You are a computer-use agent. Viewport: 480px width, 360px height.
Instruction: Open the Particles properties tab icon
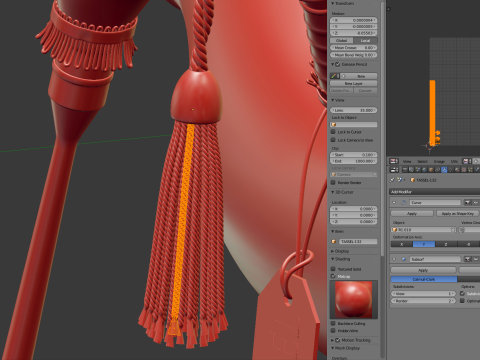click(470, 170)
